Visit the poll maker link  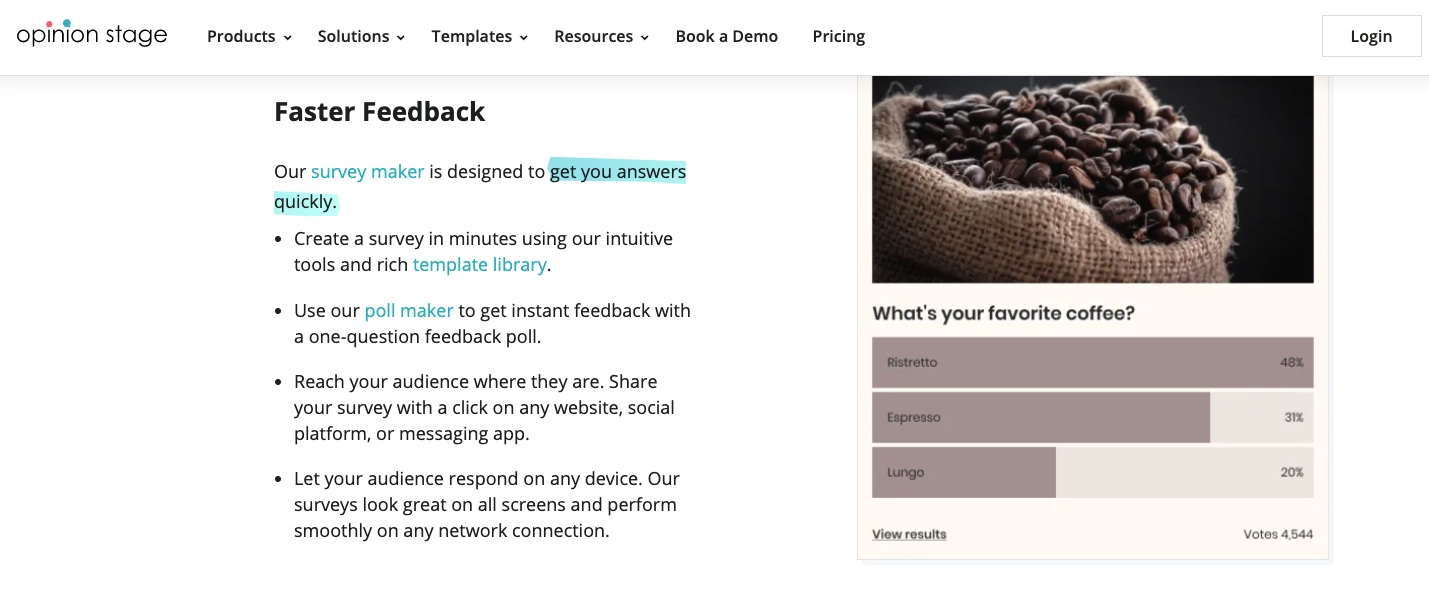(x=409, y=311)
